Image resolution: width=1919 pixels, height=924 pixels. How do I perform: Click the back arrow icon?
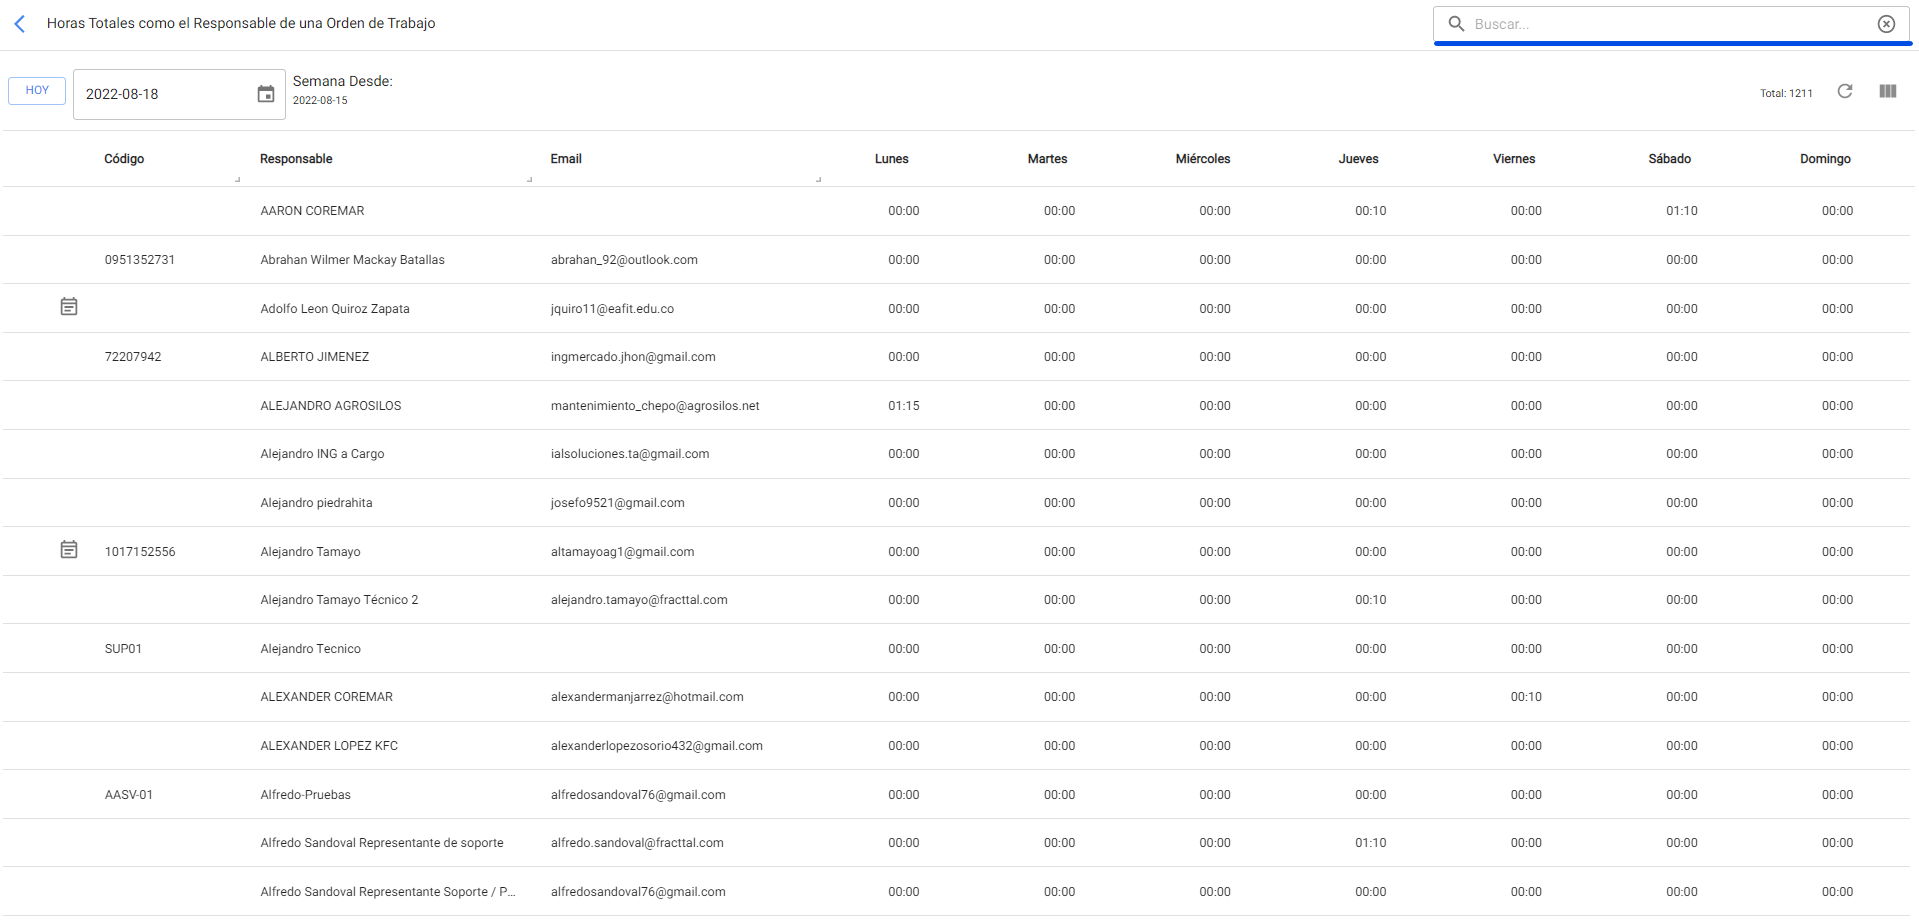pyautogui.click(x=20, y=24)
